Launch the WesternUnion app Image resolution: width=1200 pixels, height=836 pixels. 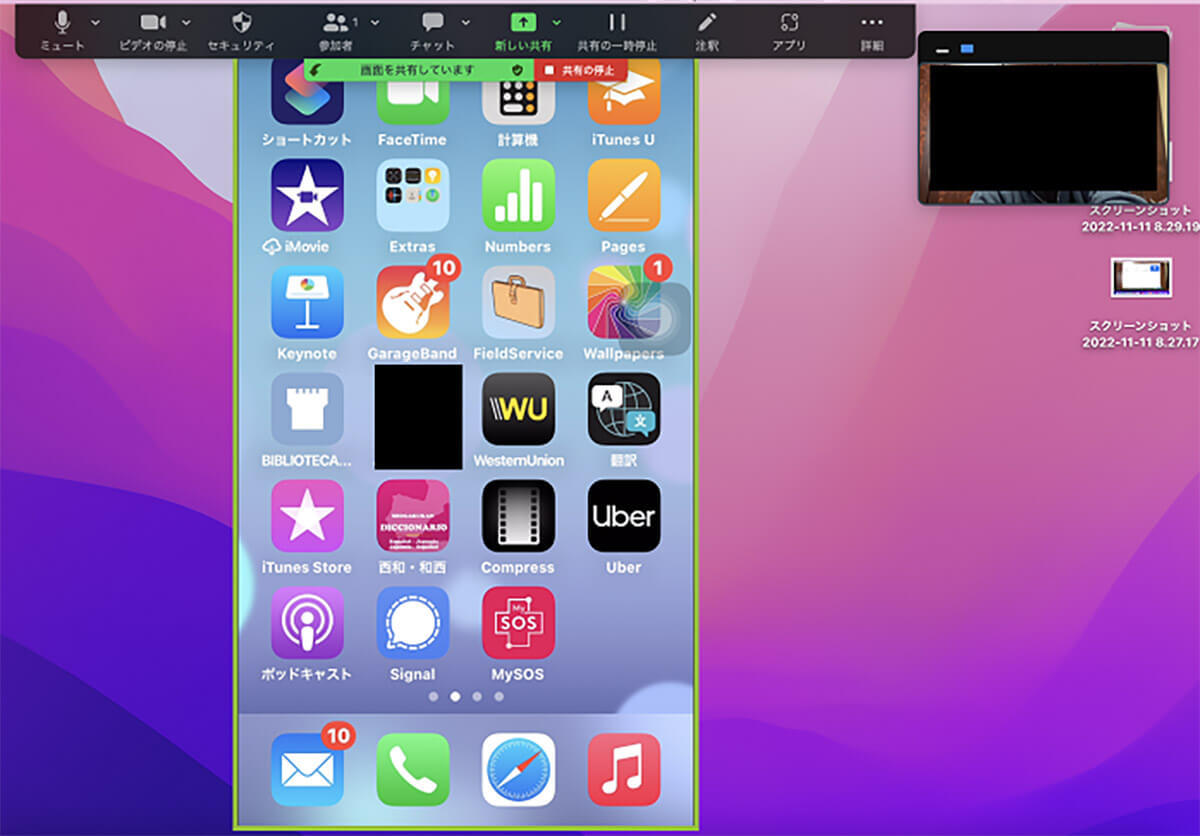[x=518, y=409]
